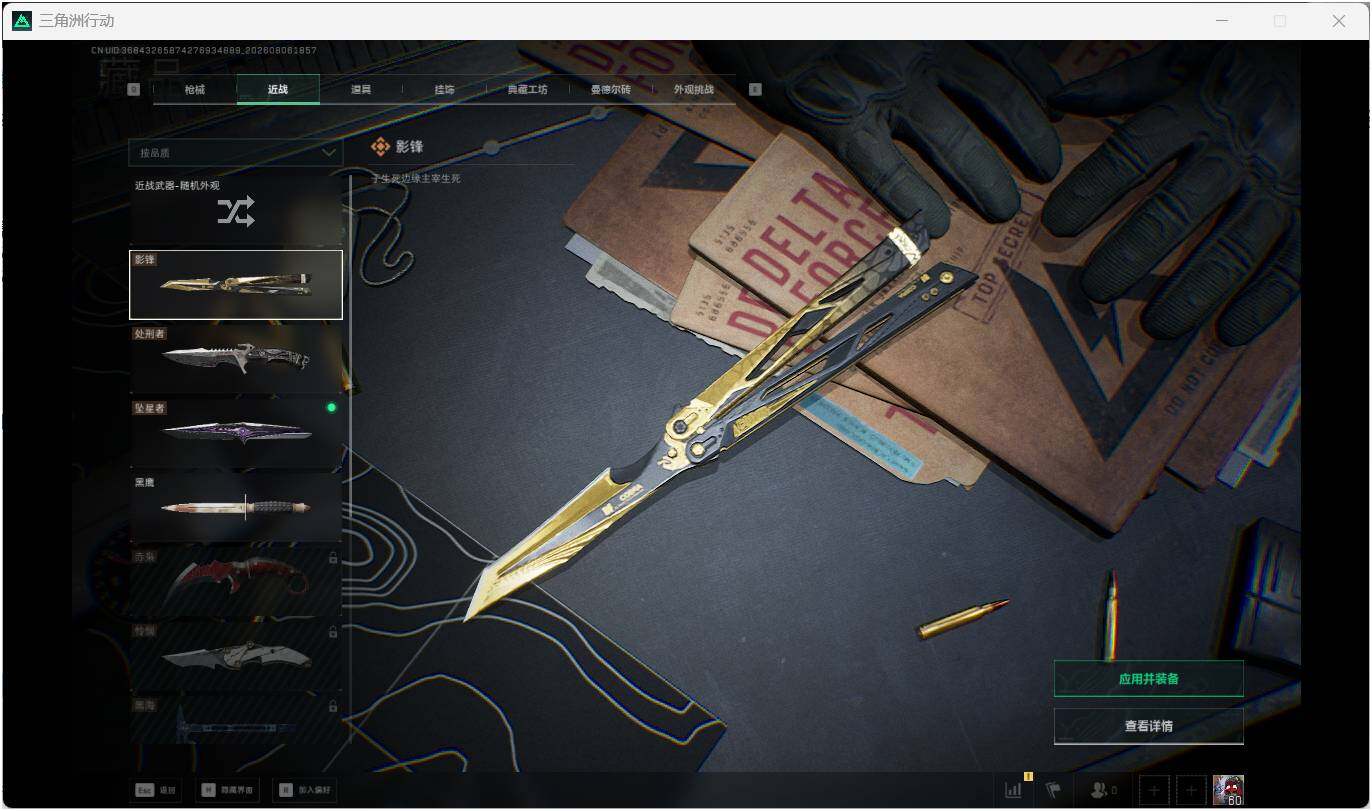Select the locked 黑海 skin thumbnail
Screen dimensions: 1372x811
click(236, 719)
